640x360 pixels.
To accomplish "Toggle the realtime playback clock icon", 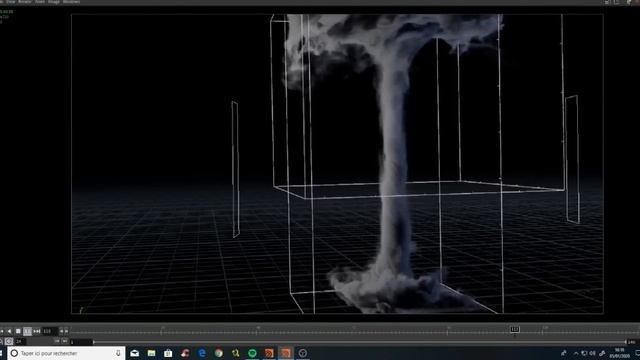I will click(x=9, y=341).
